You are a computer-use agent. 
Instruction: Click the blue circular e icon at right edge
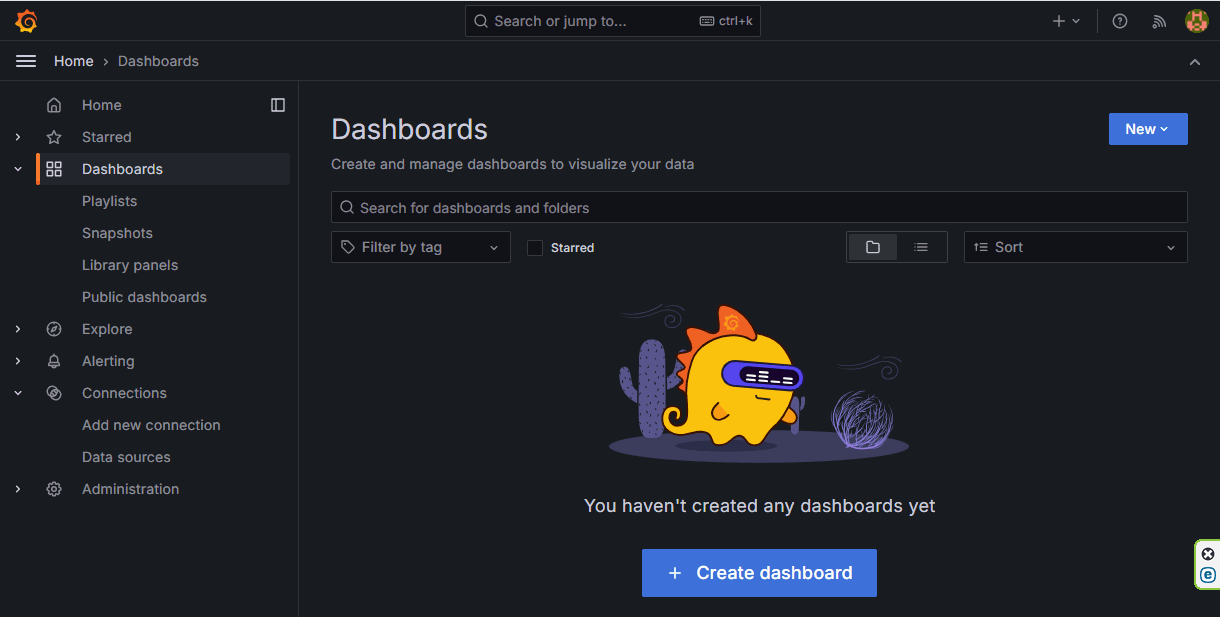(1208, 575)
